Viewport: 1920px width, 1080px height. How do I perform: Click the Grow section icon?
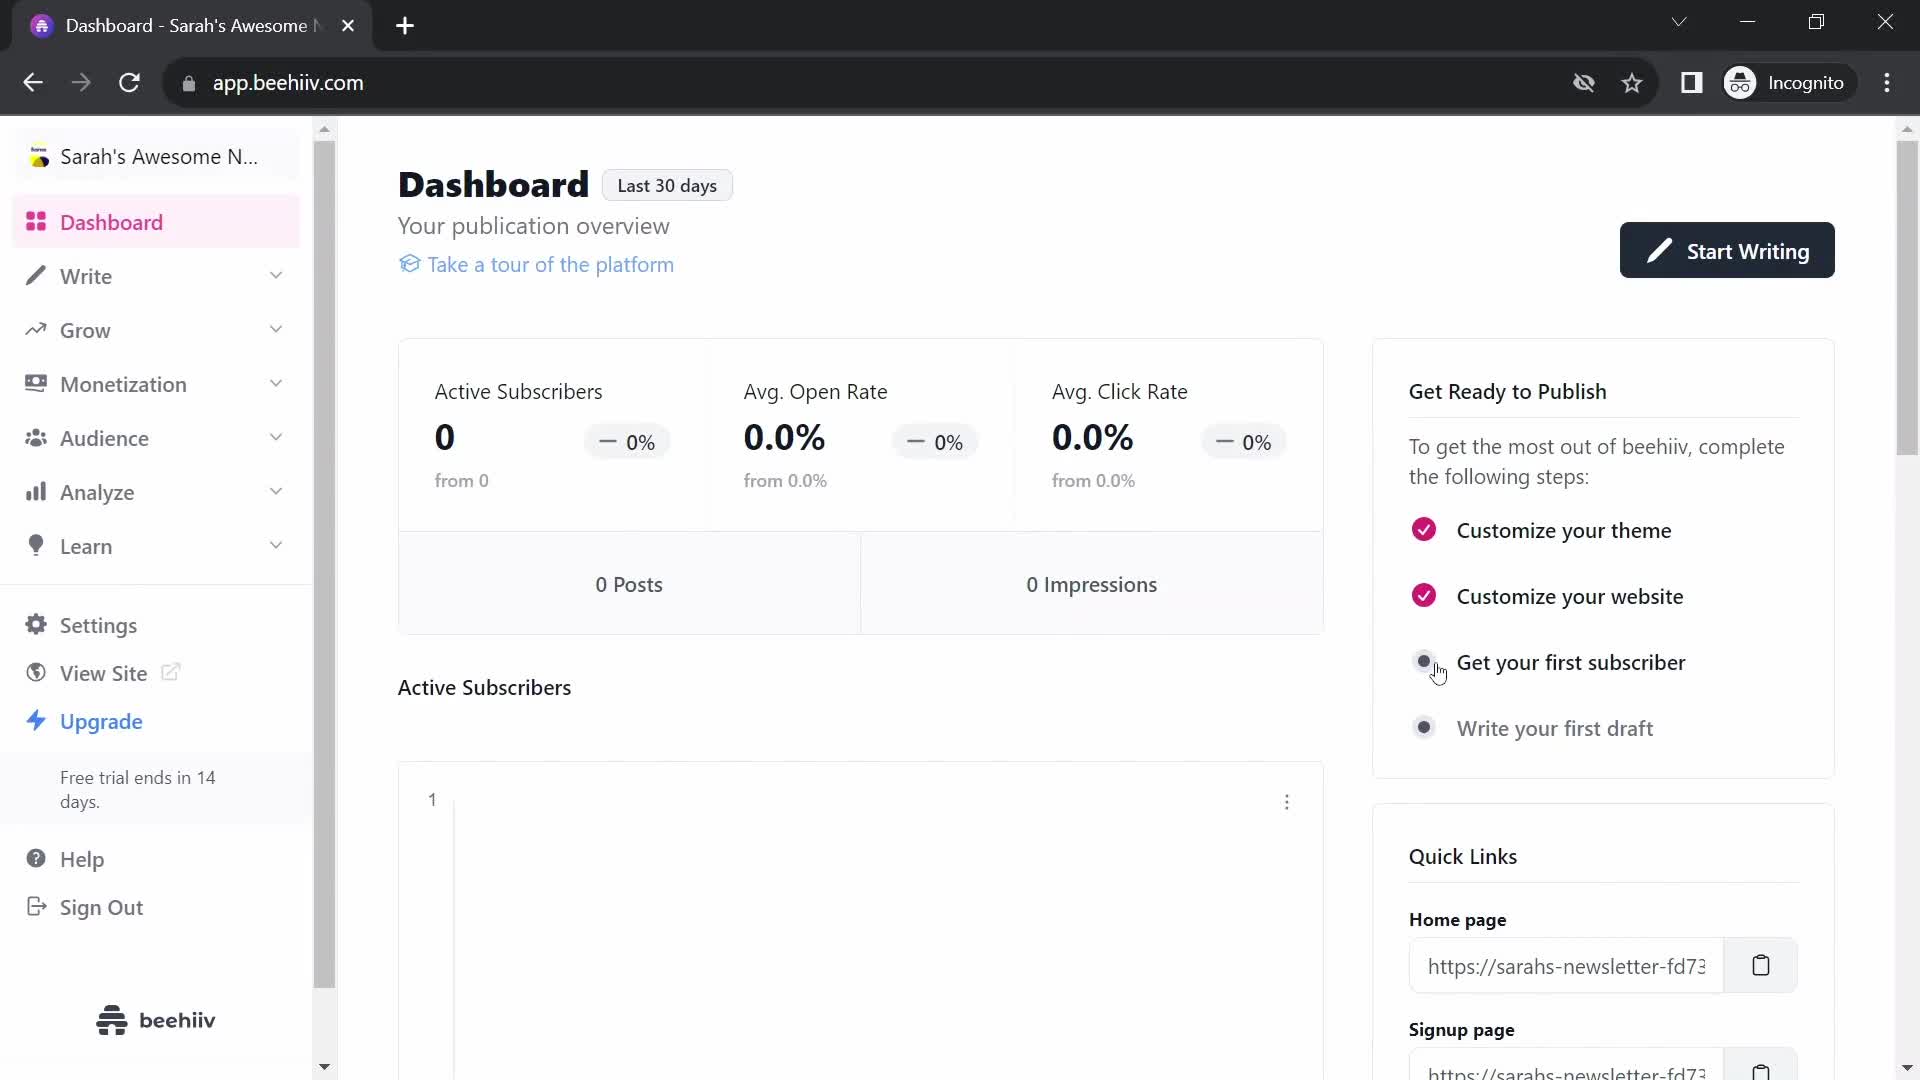coord(36,330)
